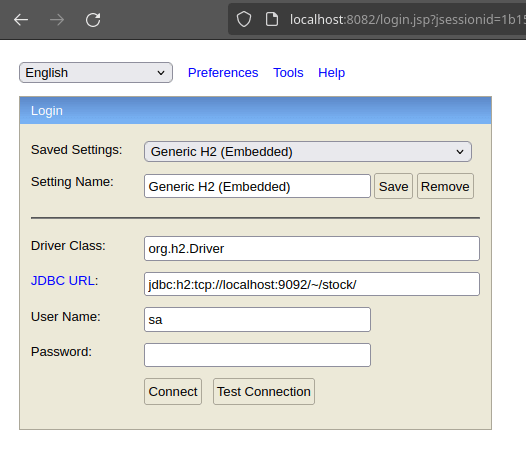Open the Tools link
526x450 pixels.
pos(288,72)
